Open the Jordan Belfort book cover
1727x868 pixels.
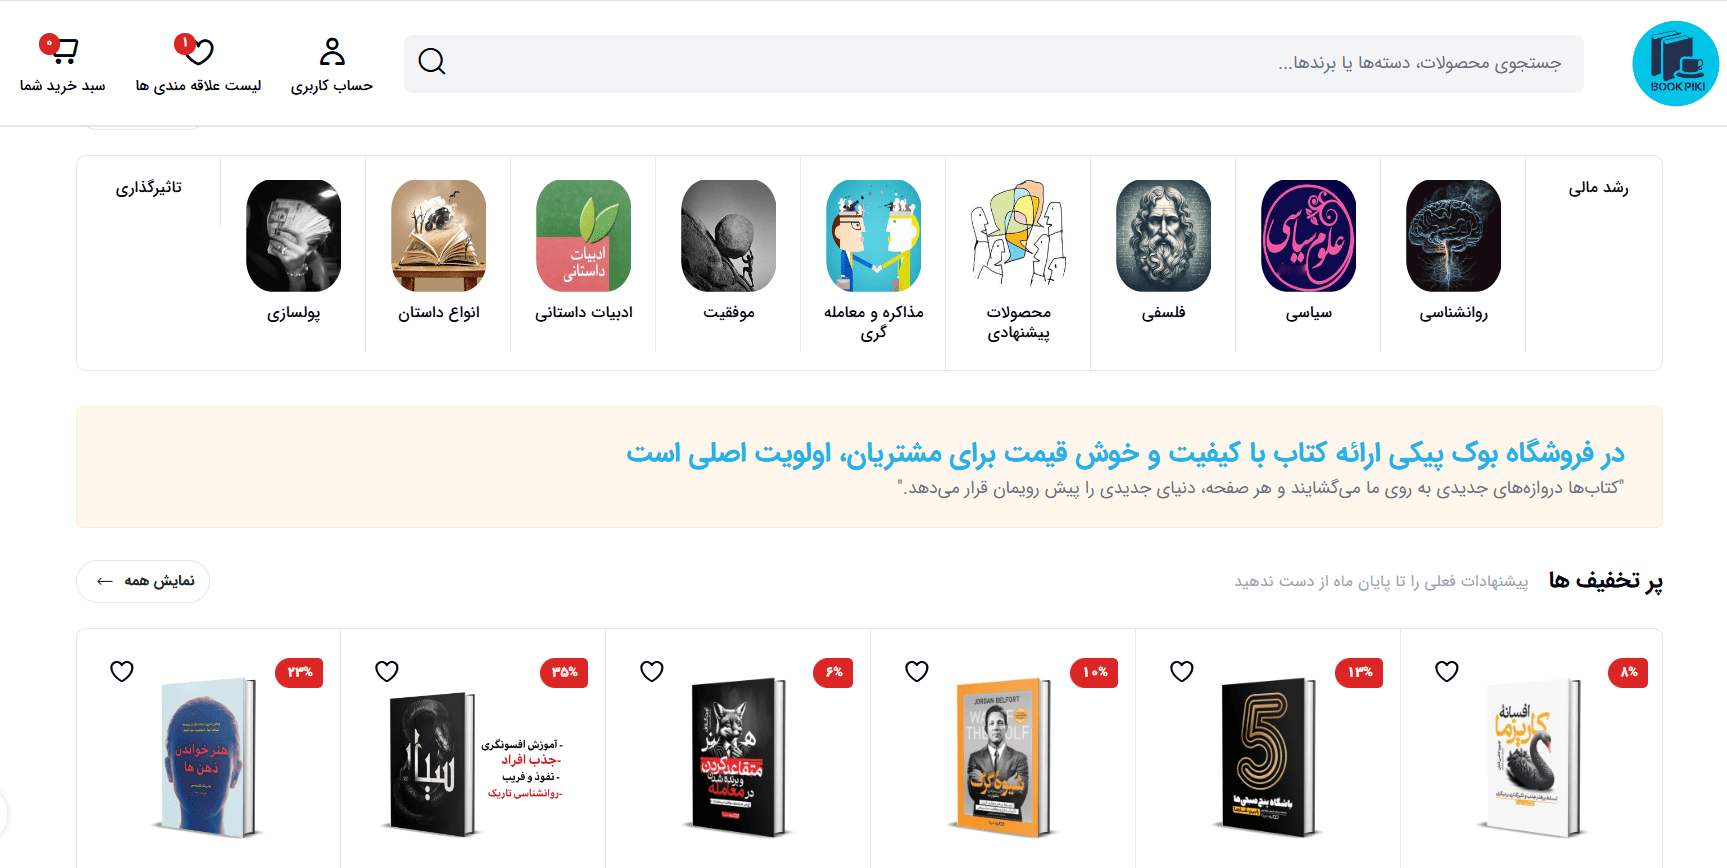click(x=1003, y=757)
